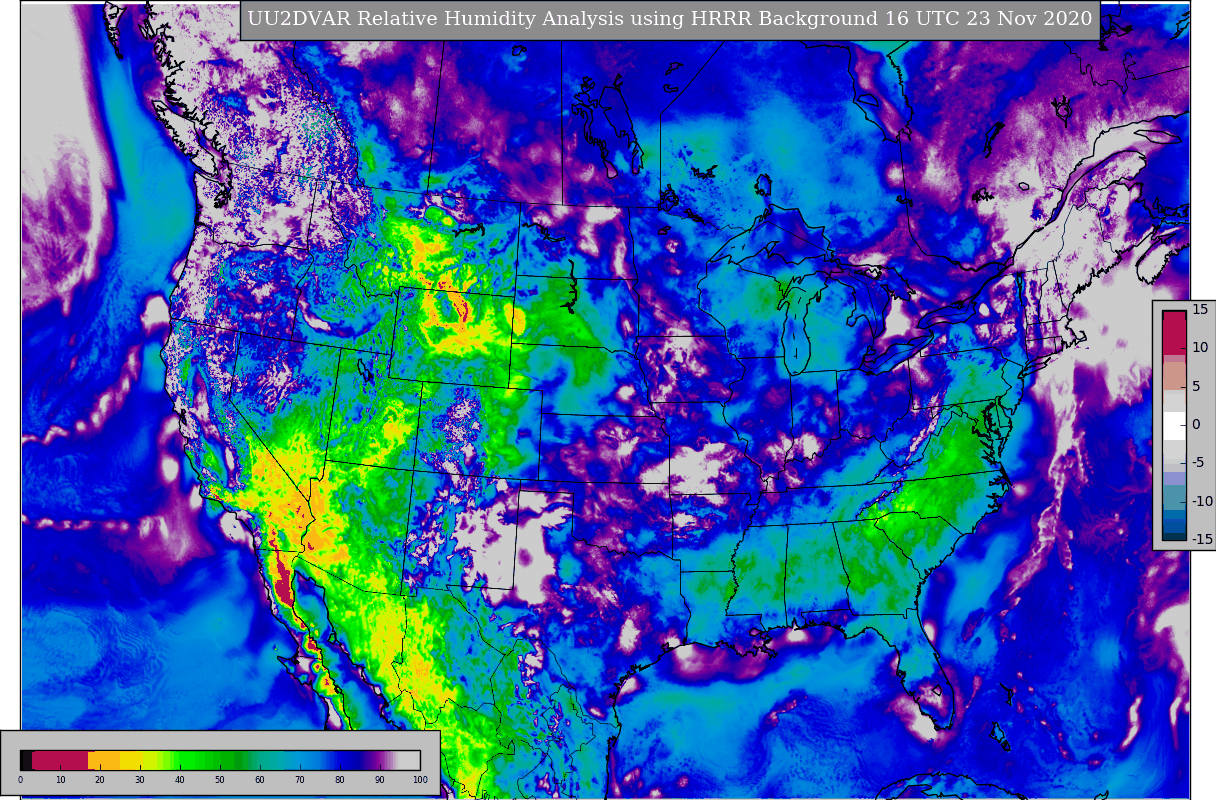Click the '-5' label on right colorbar
The height and width of the screenshot is (800, 1216).
click(1199, 462)
